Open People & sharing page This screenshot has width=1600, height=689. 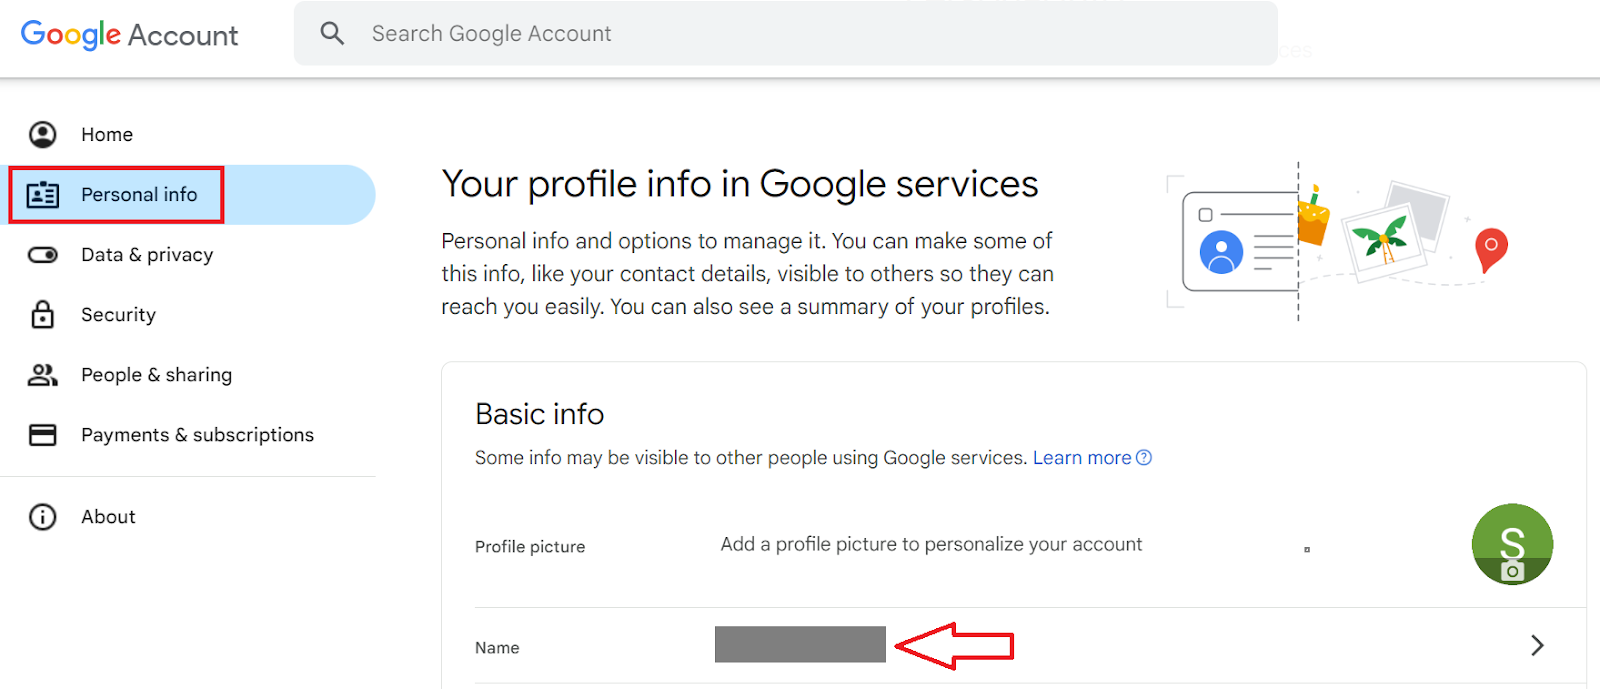tap(156, 375)
